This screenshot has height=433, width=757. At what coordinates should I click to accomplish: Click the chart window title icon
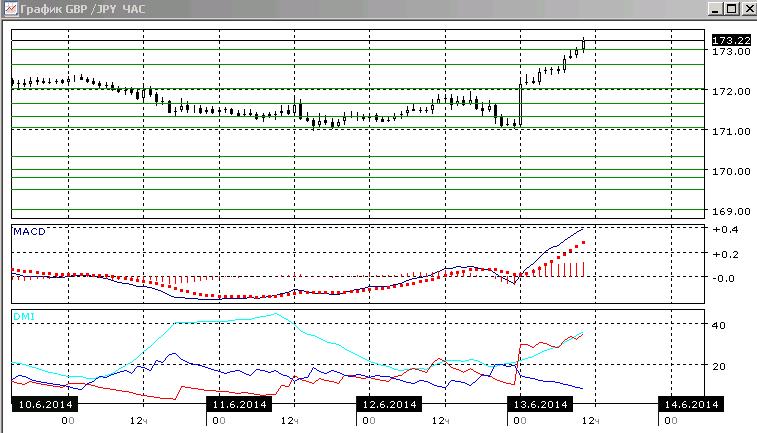click(x=11, y=9)
